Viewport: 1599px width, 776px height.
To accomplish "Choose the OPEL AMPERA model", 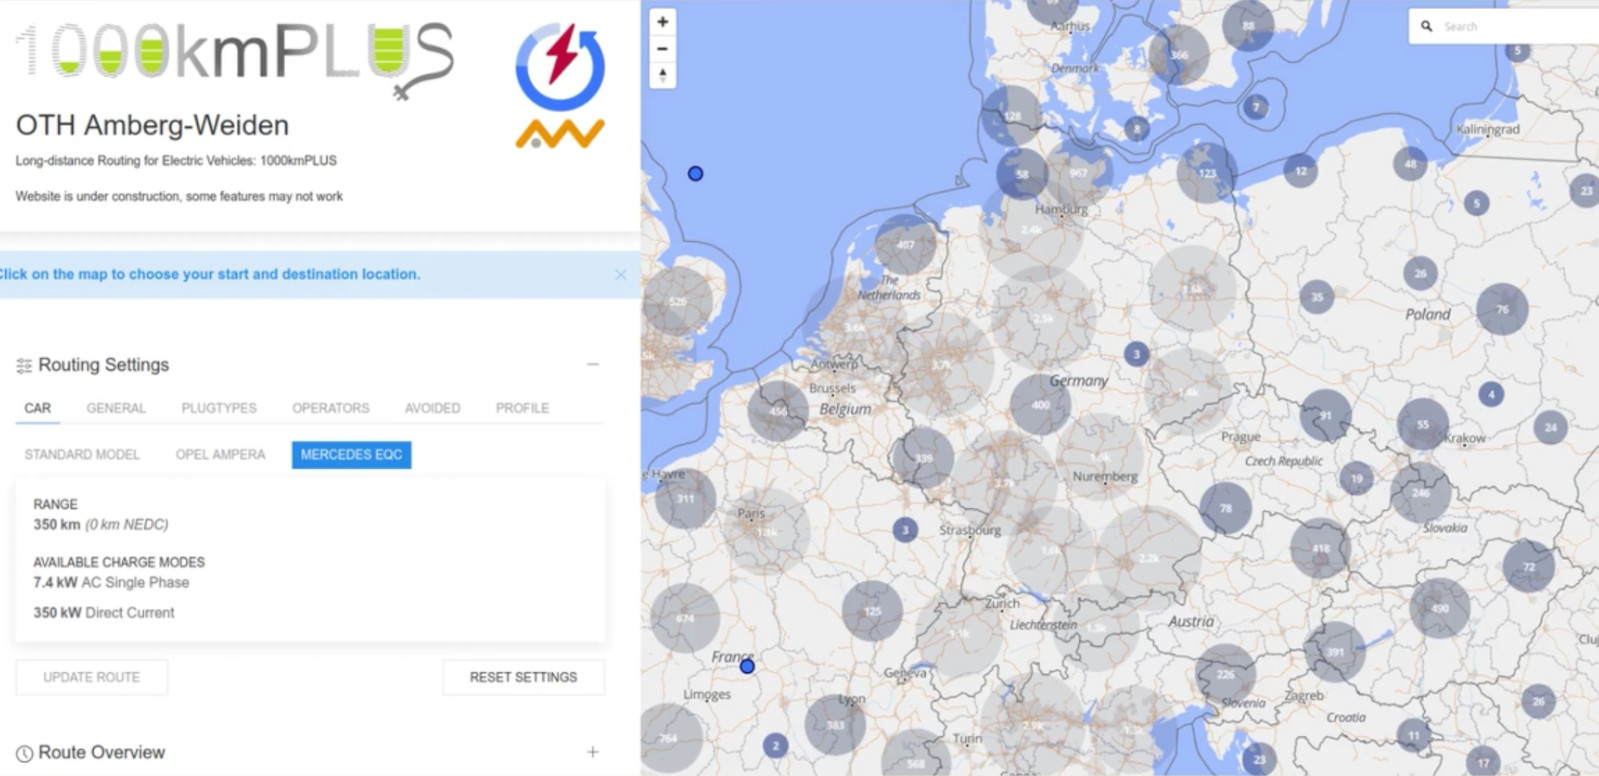I will (220, 454).
